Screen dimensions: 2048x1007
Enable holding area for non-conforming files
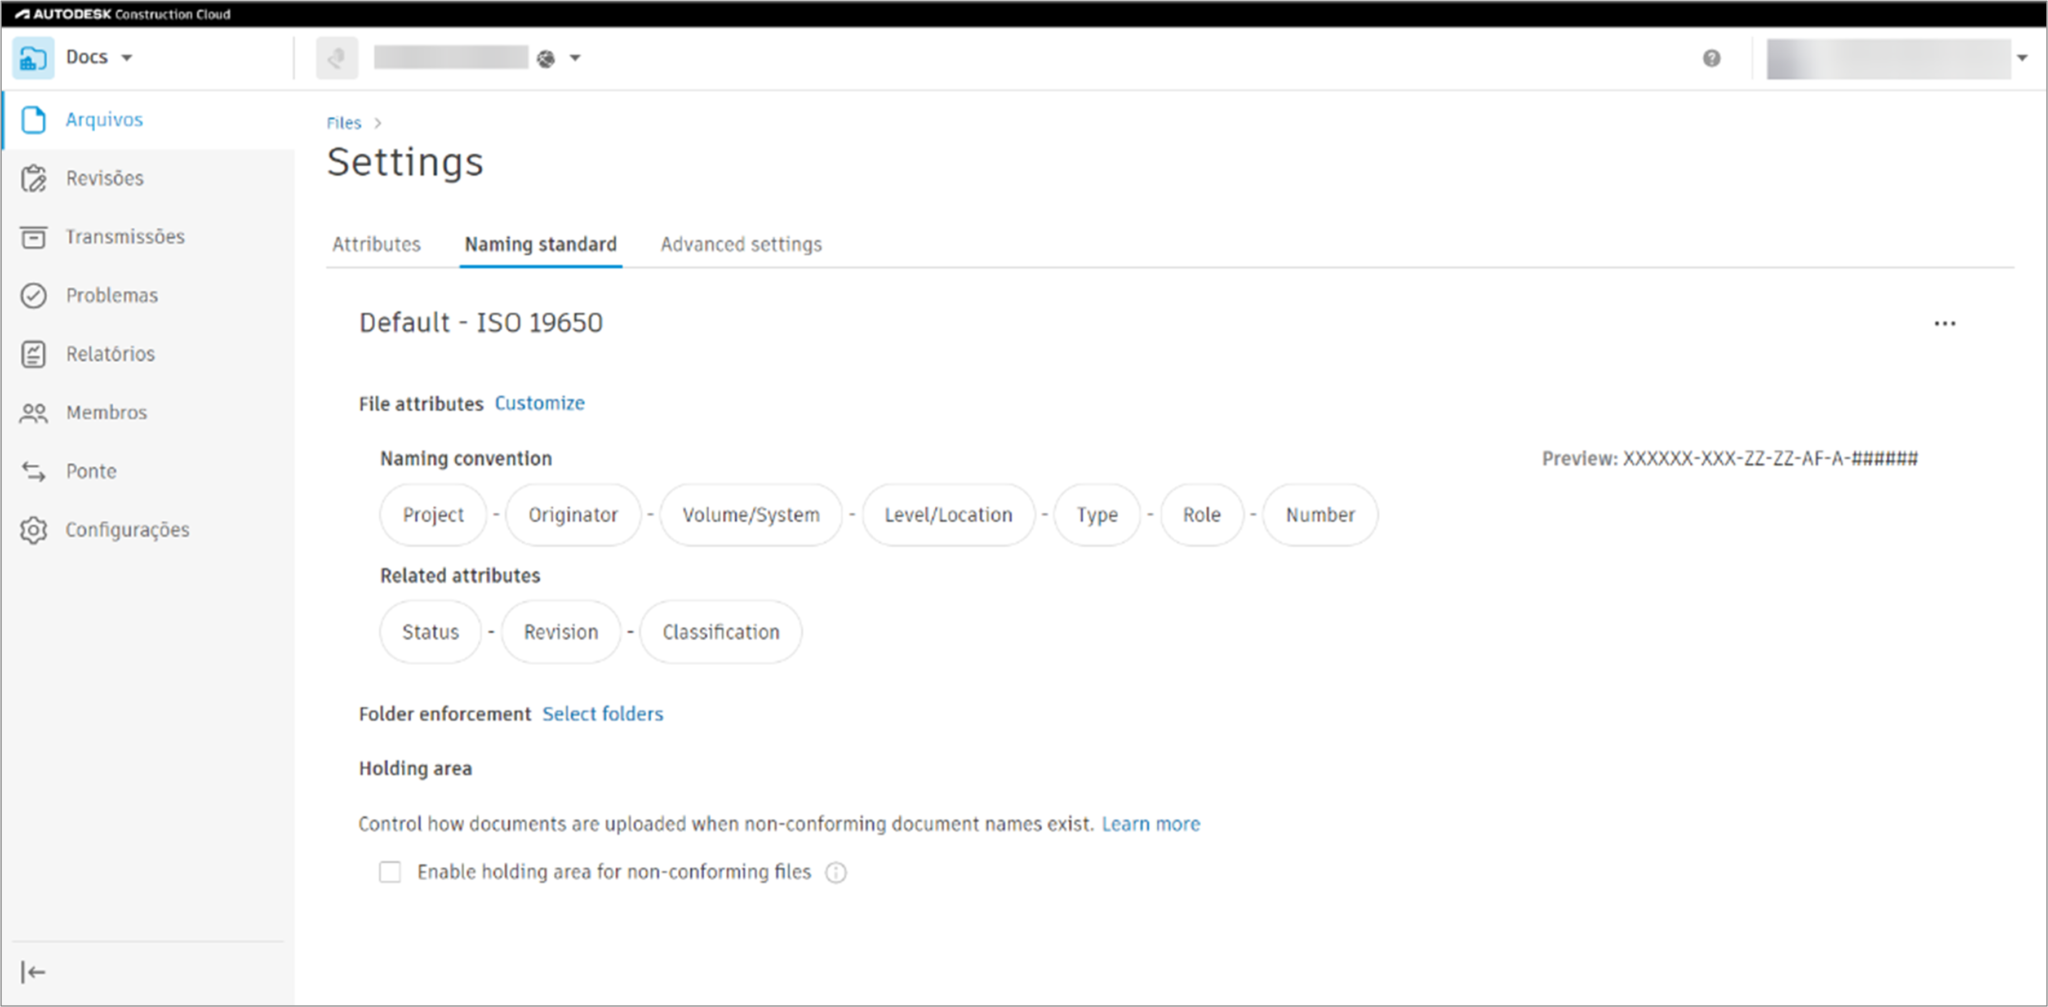[x=390, y=872]
